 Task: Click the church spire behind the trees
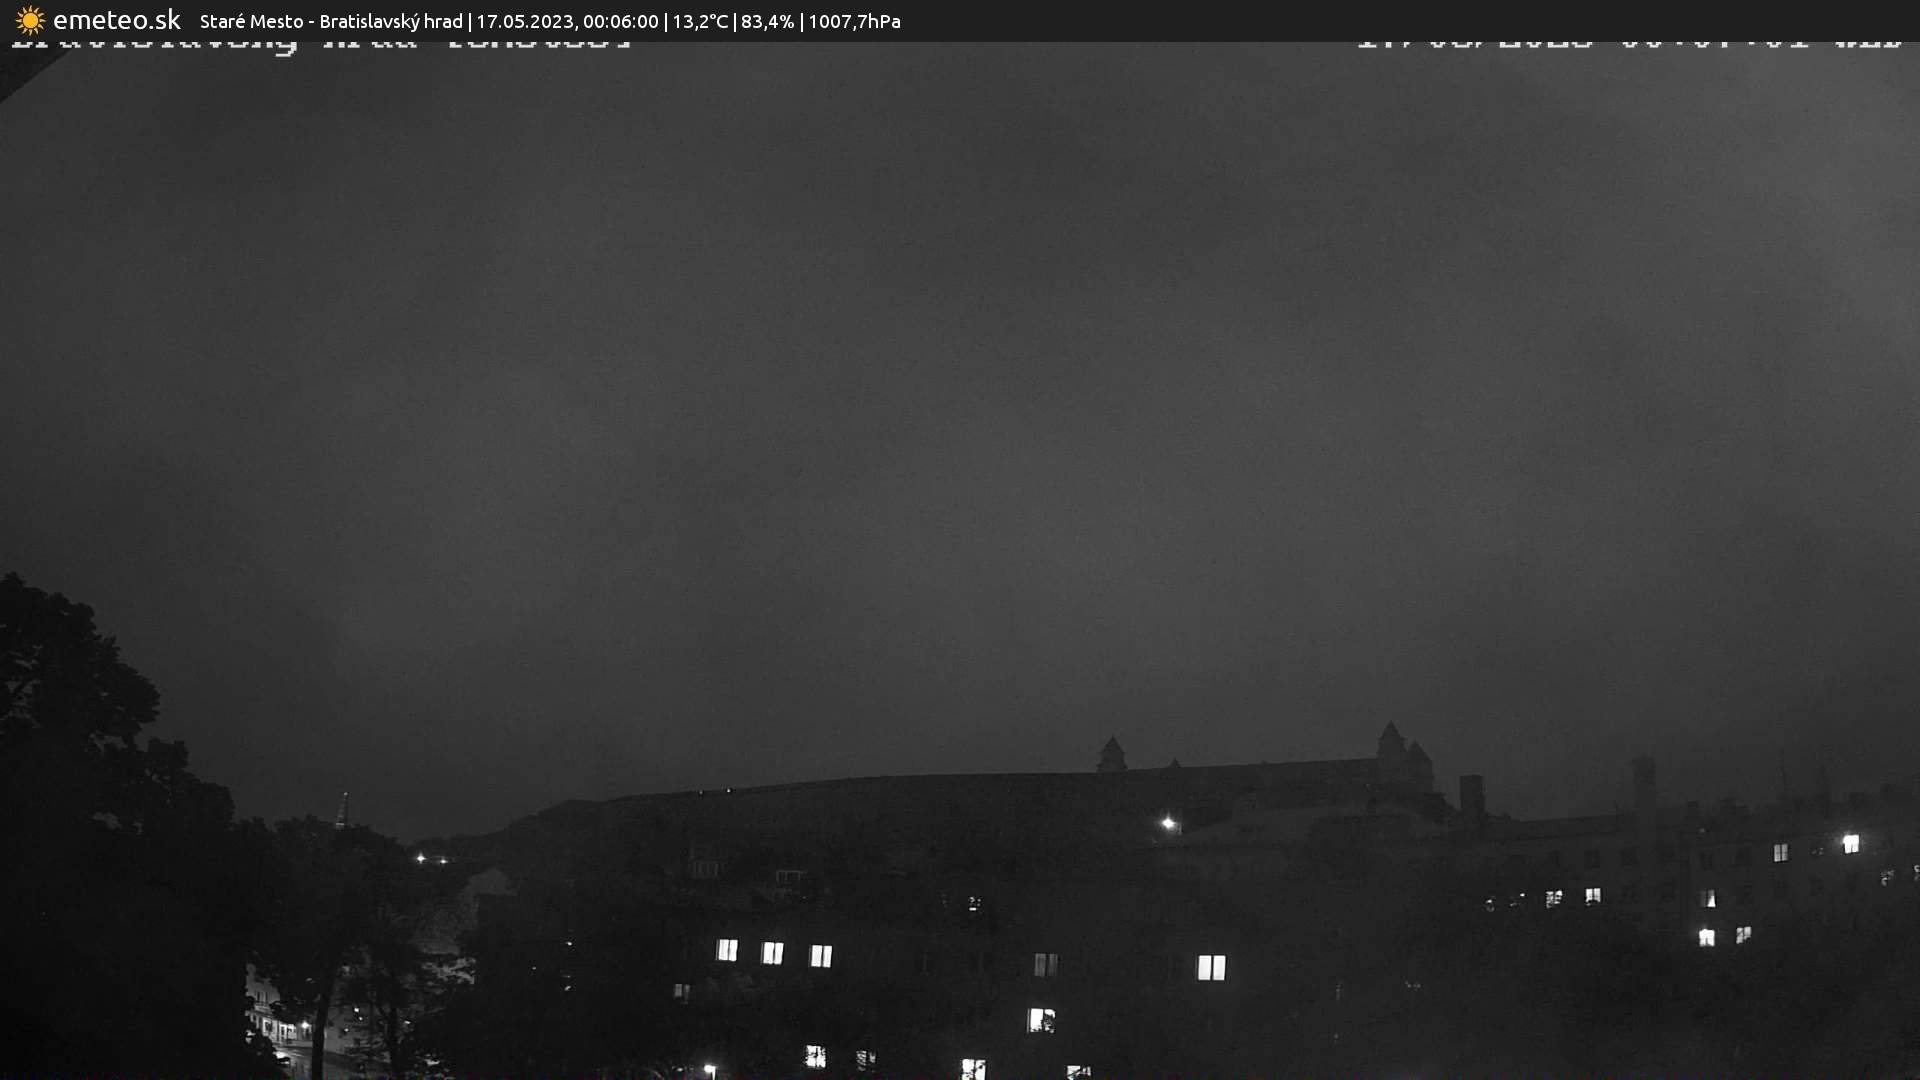(342, 810)
